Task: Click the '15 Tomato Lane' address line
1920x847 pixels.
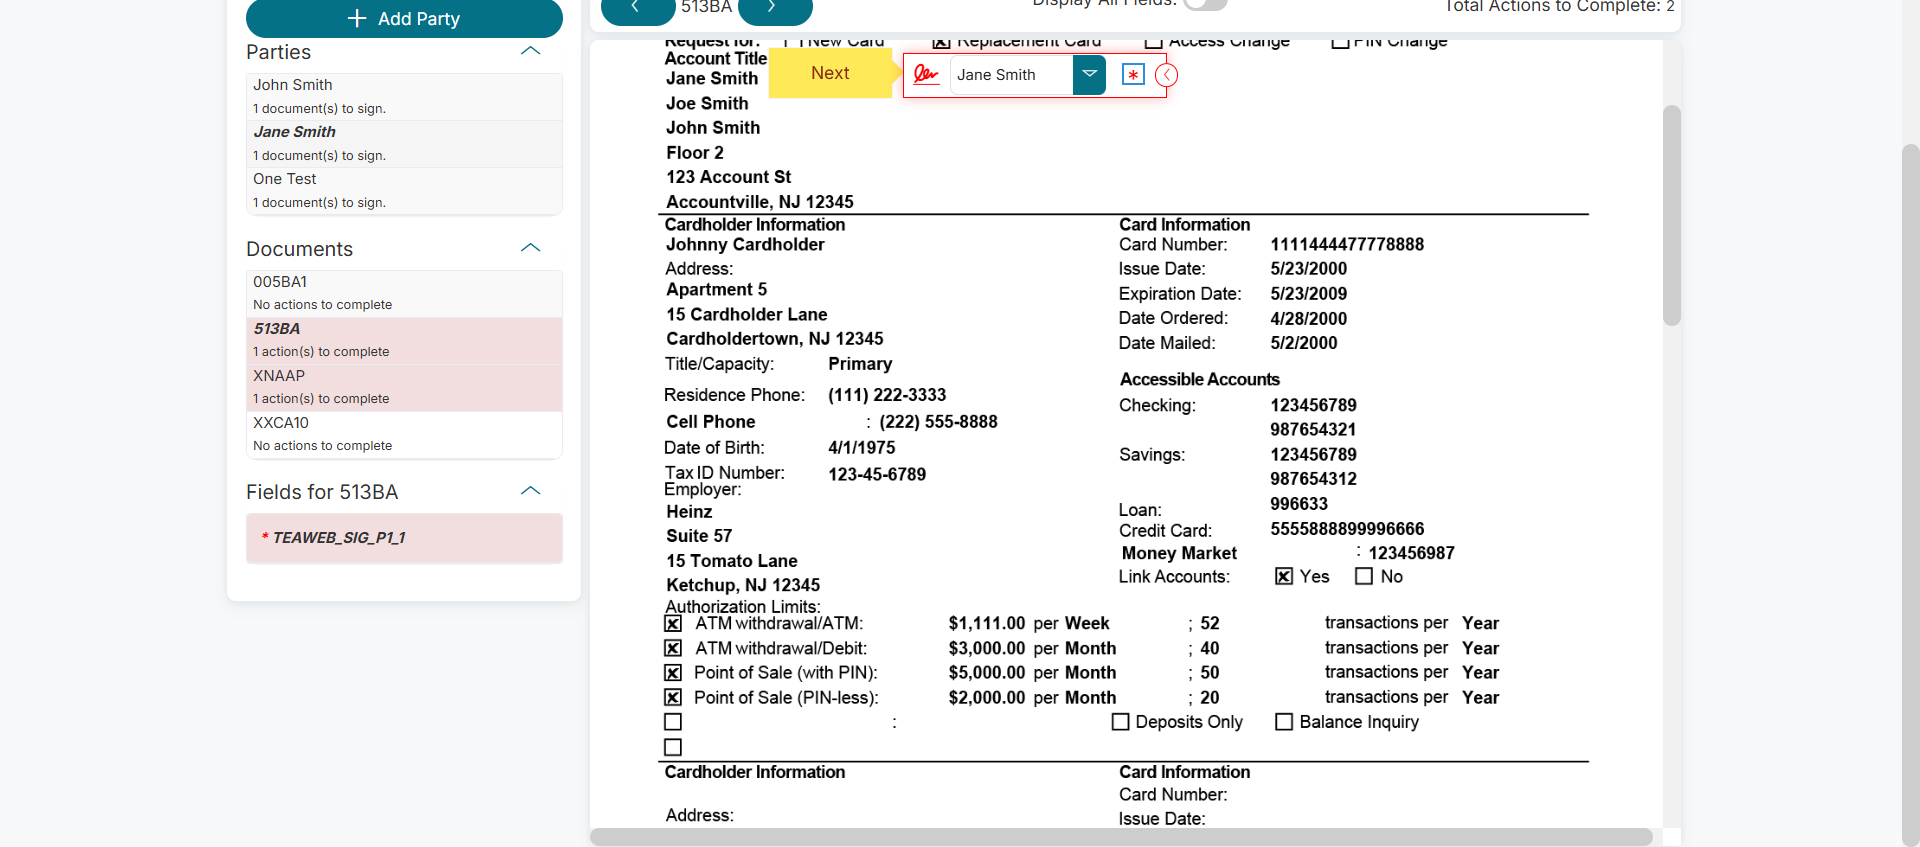Action: pyautogui.click(x=732, y=561)
